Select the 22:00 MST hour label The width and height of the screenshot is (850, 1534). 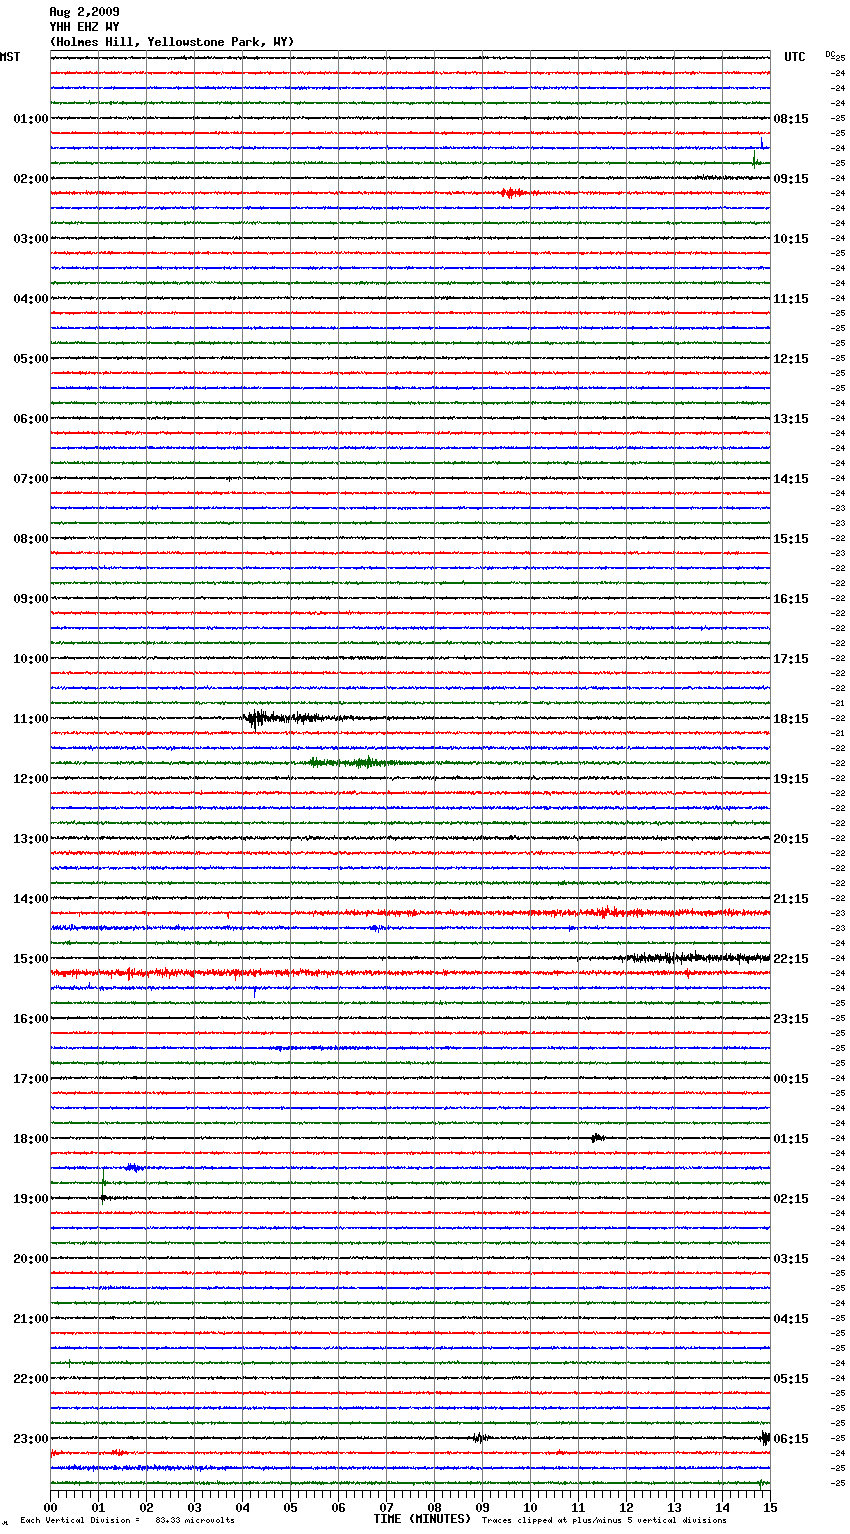[31, 1379]
